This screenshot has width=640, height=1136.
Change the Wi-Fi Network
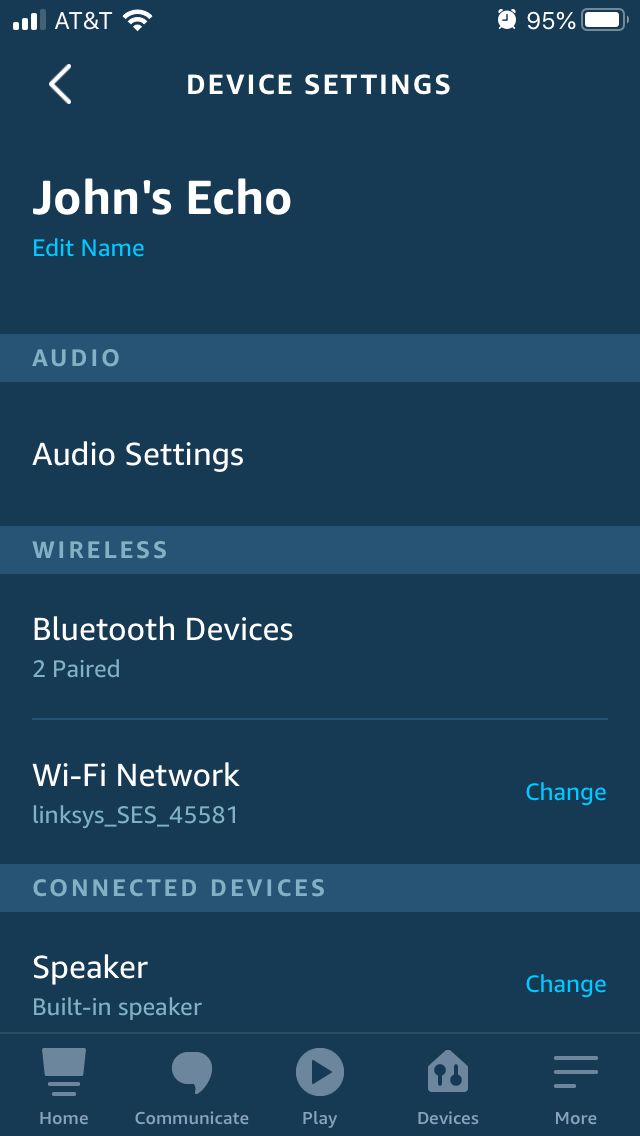pos(566,791)
